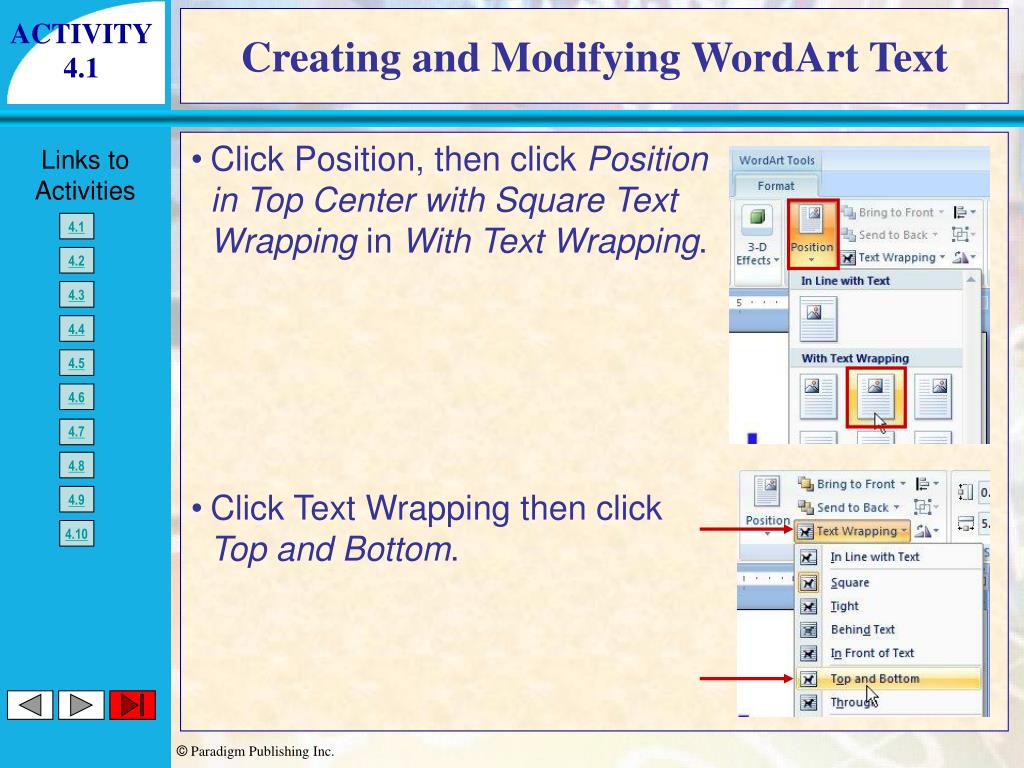
Task: Select Square wrapping option
Action: coord(889,583)
